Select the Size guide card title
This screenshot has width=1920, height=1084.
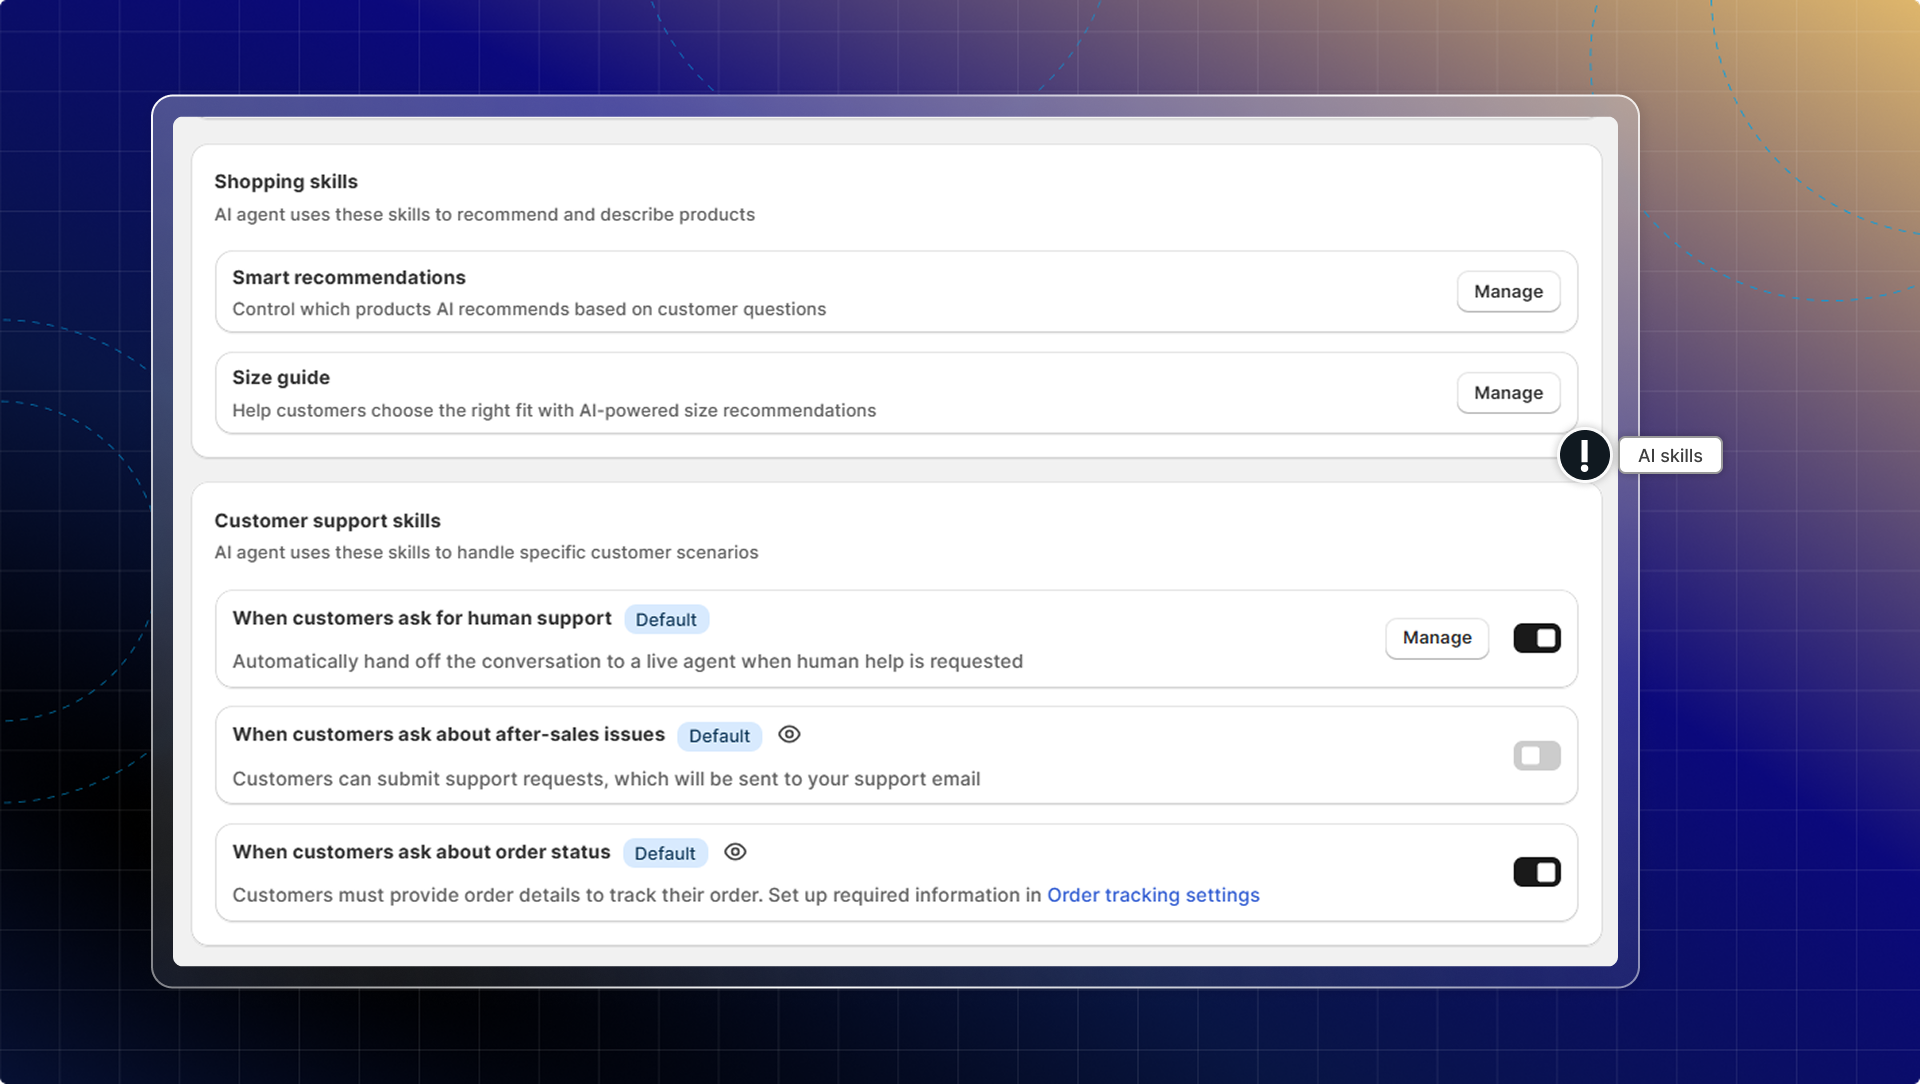281,378
